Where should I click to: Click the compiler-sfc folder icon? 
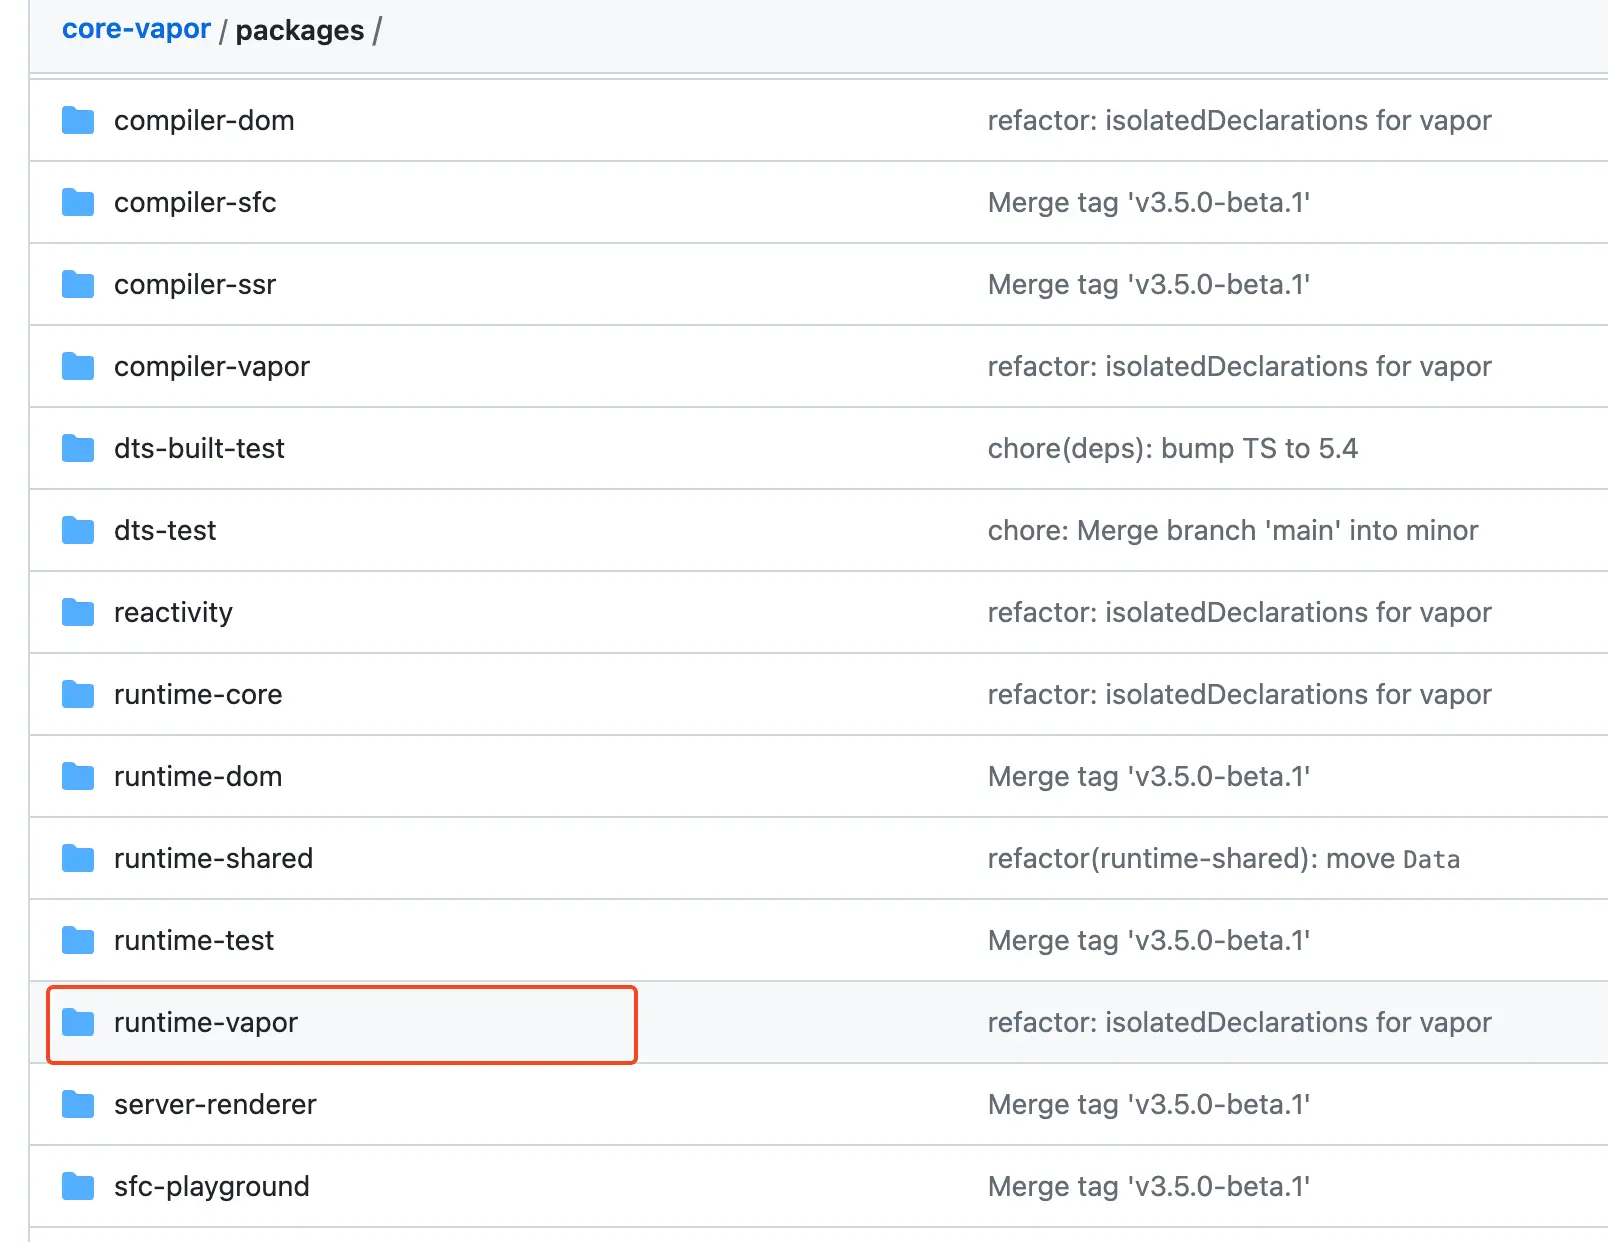78,203
